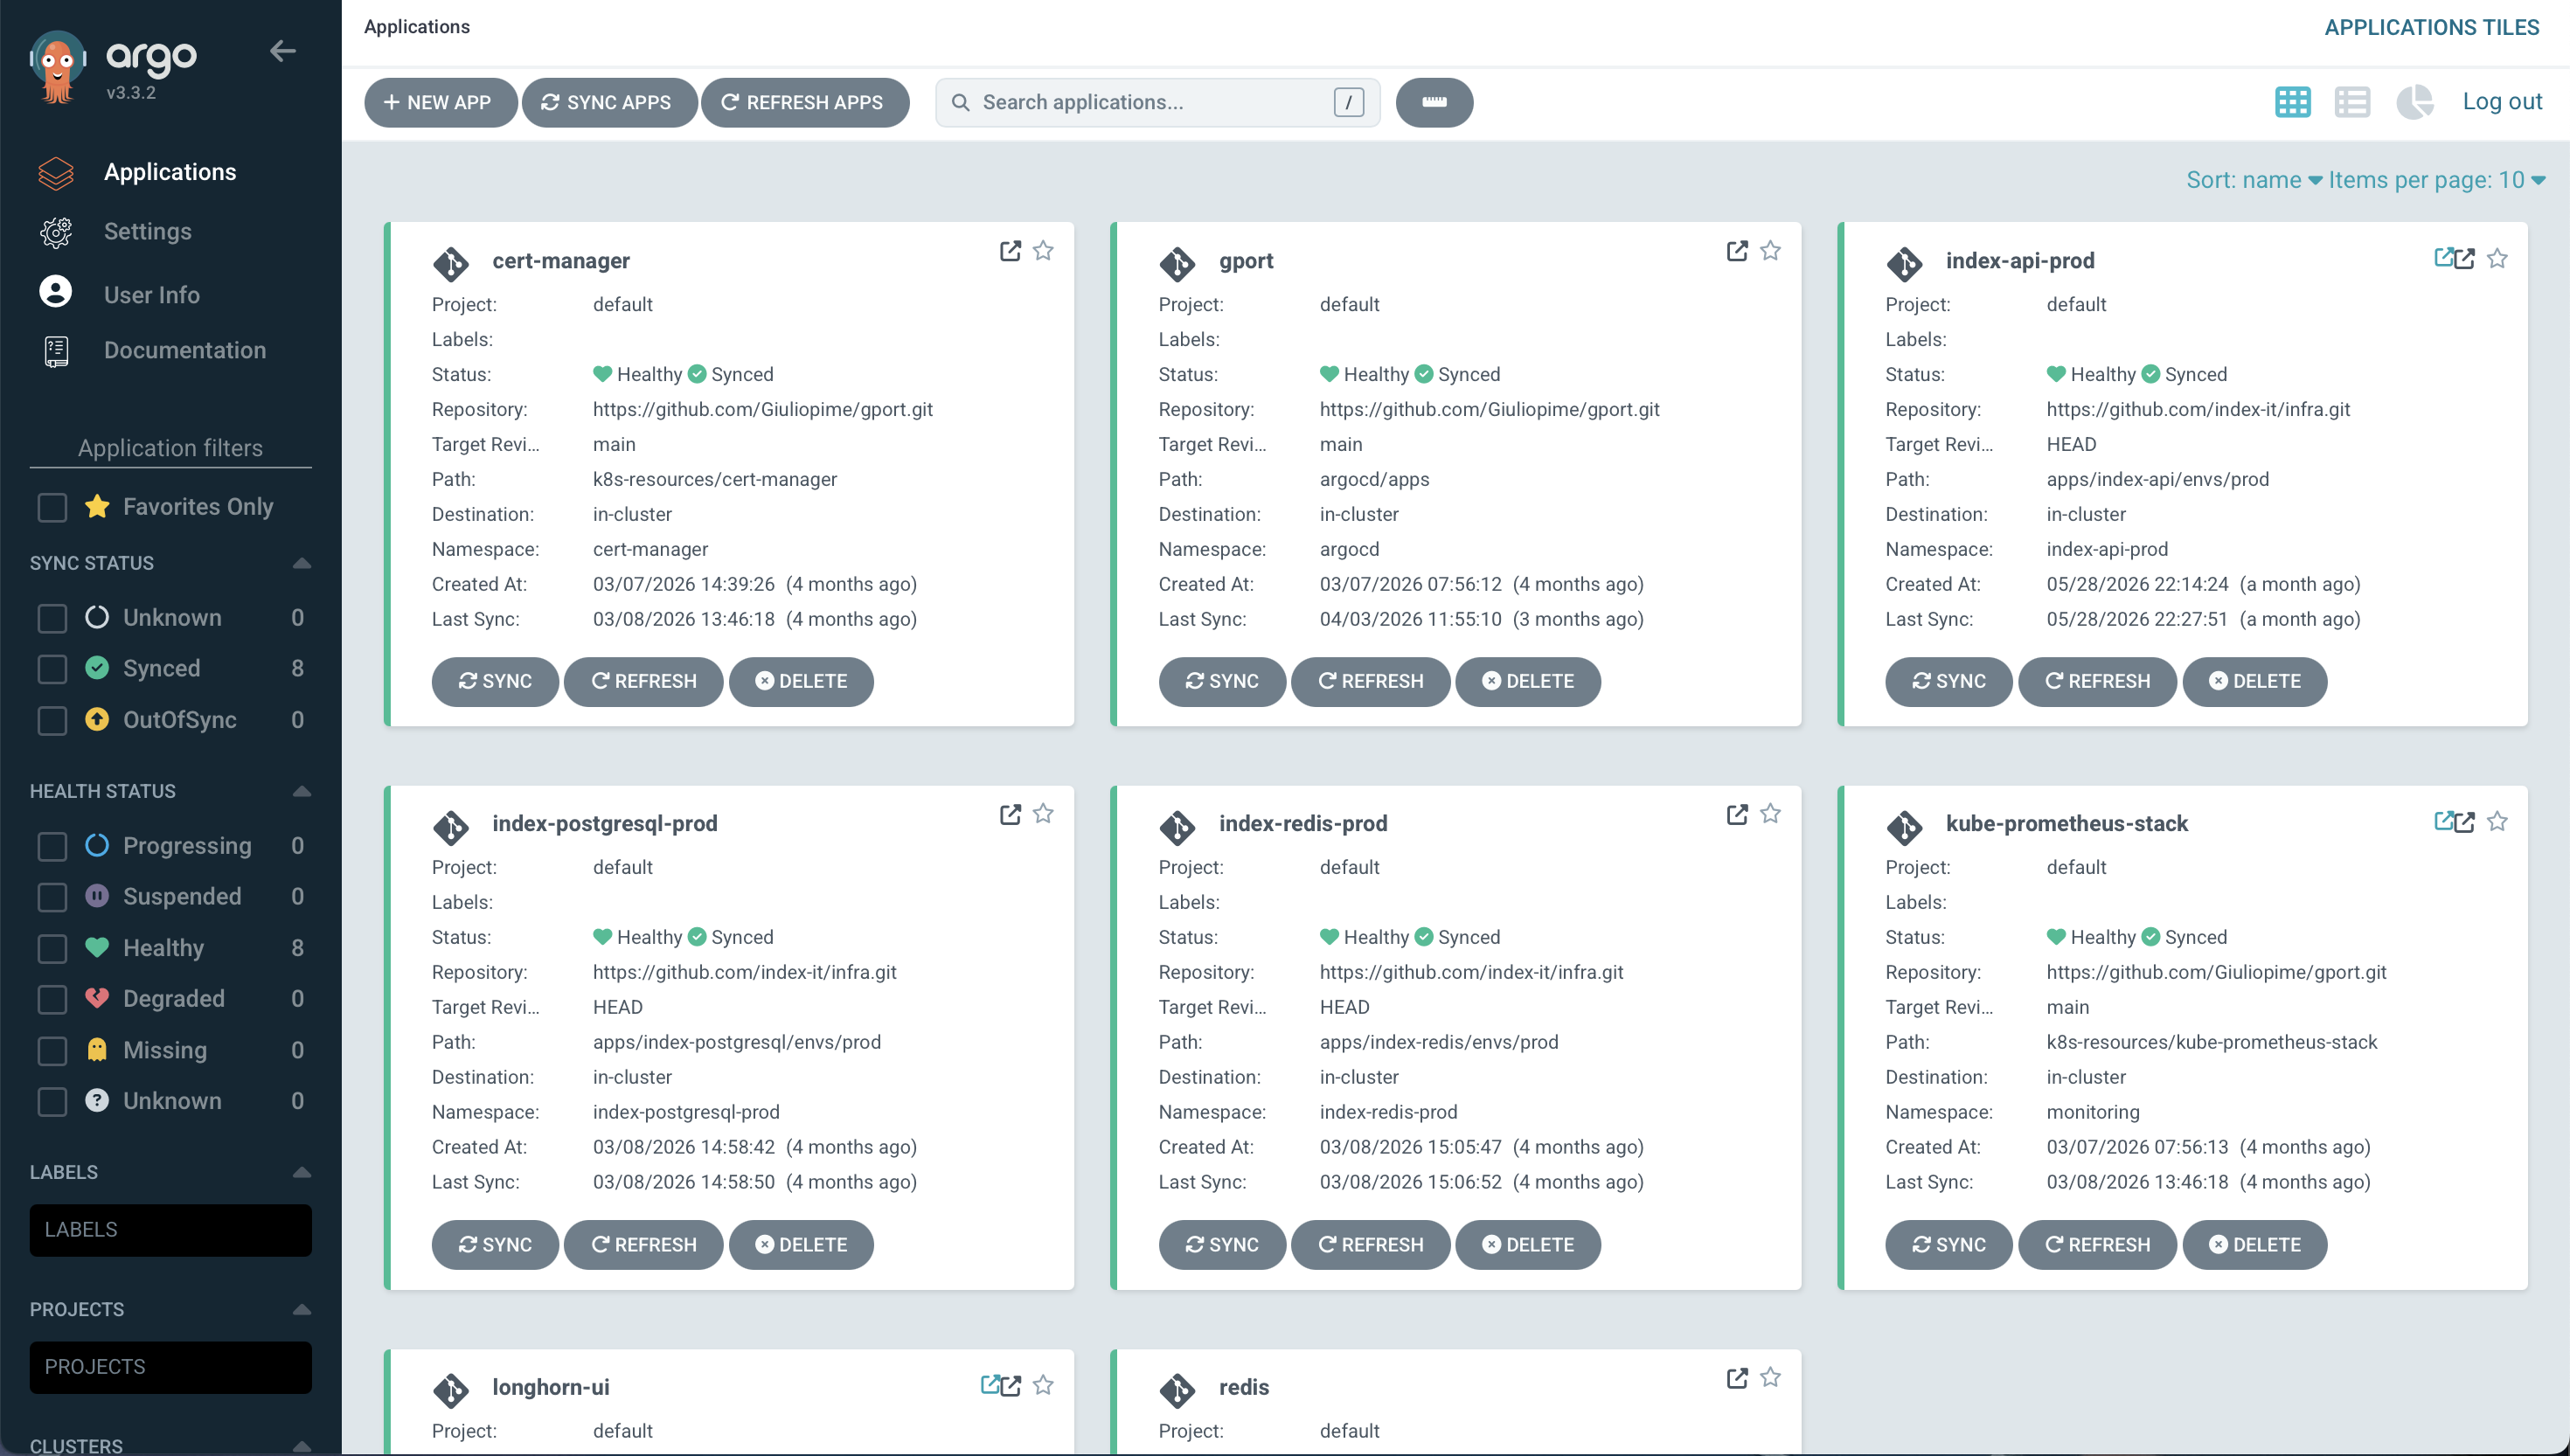Favorite the longhorn-ui application
Viewport: 2570px width, 1456px height.
coord(1043,1385)
